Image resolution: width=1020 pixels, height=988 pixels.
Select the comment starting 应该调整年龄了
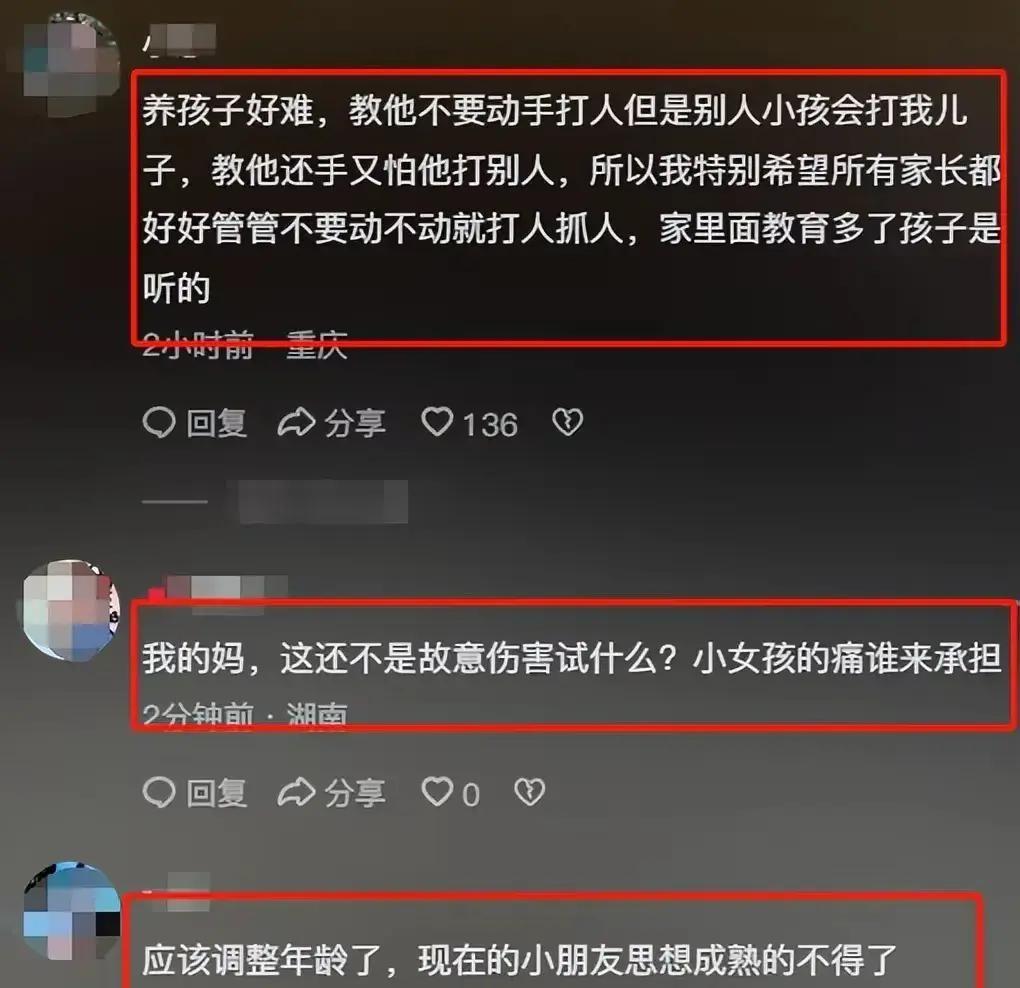pyautogui.click(x=518, y=960)
